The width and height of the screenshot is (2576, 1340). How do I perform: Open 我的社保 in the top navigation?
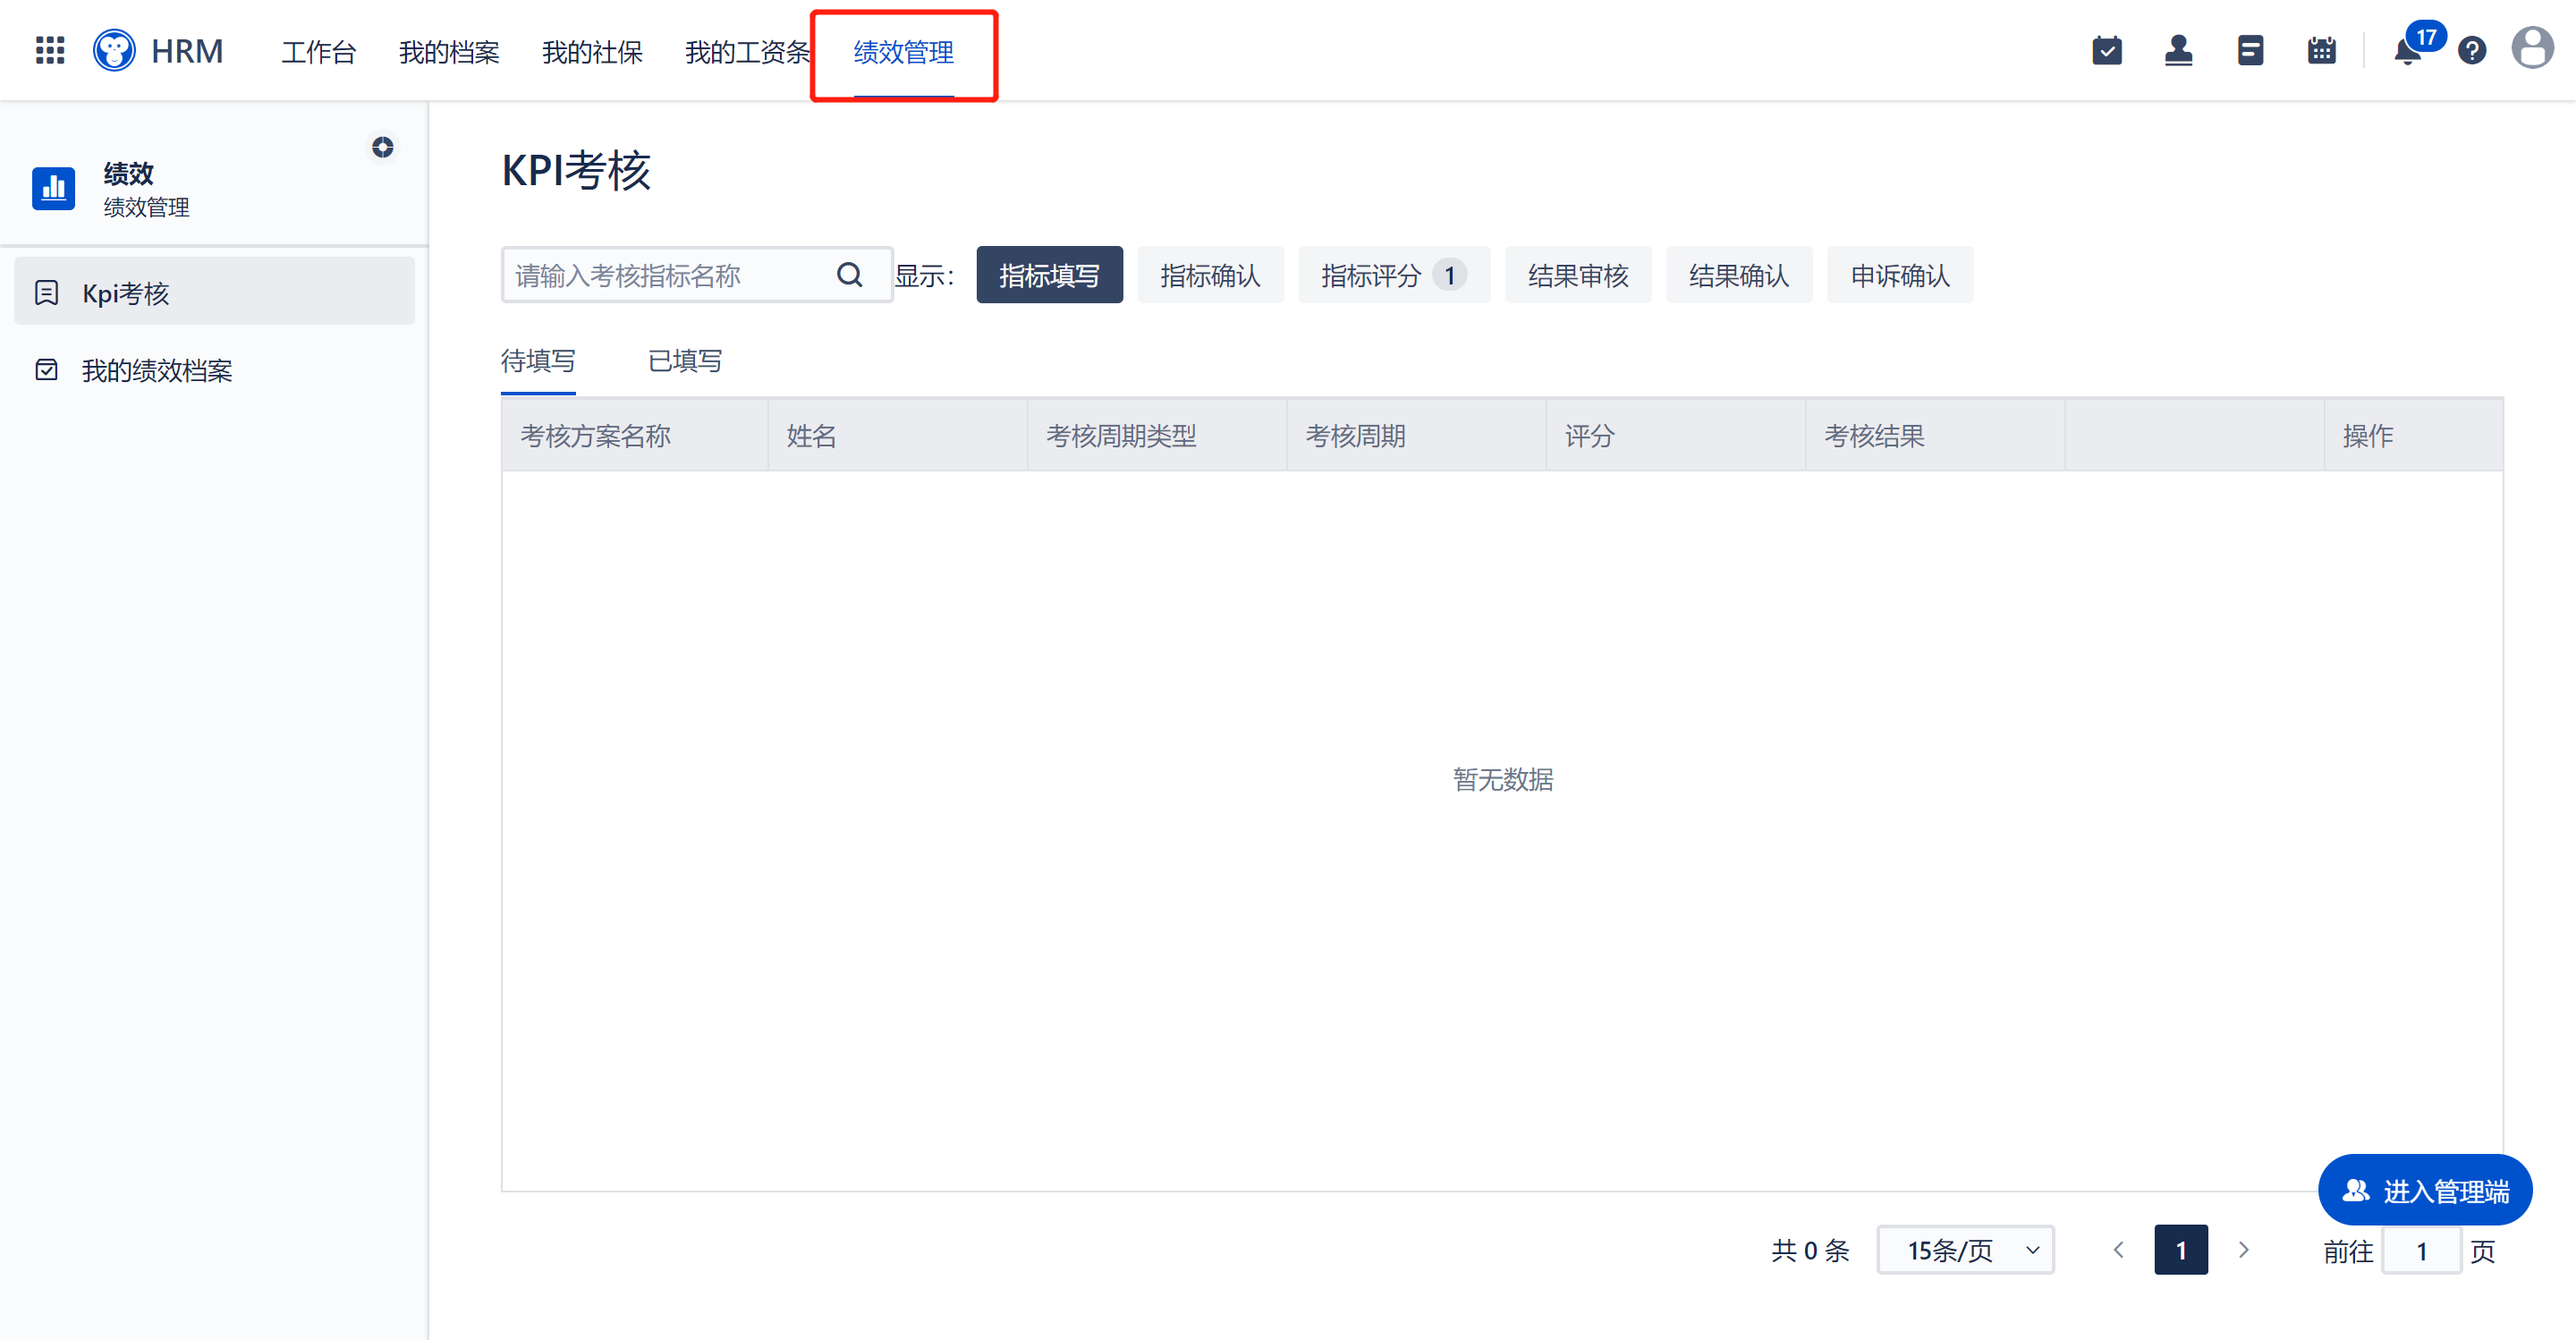[592, 52]
